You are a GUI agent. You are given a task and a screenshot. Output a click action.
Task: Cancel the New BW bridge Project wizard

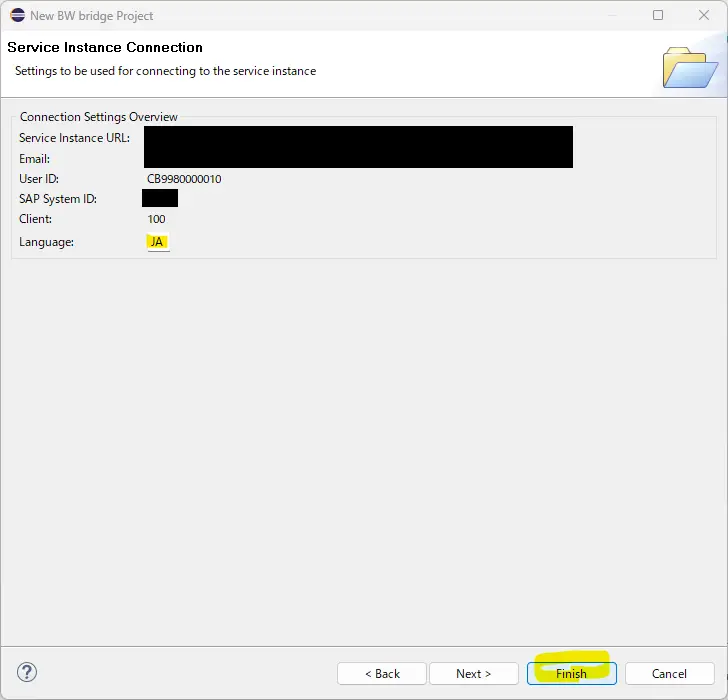click(x=669, y=673)
